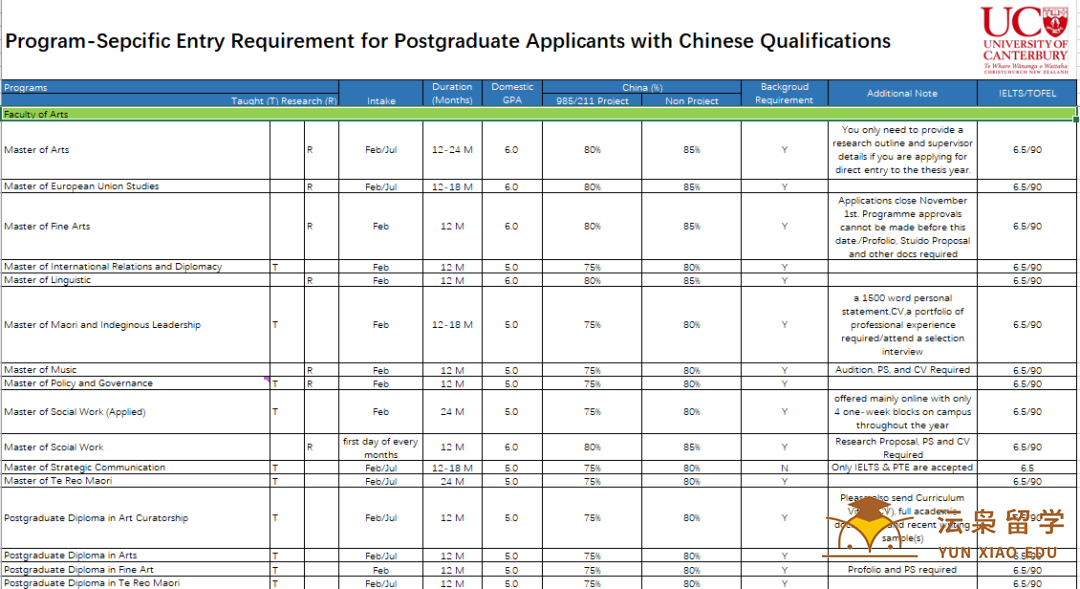Select Master of Music 75% 985/211 cell
This screenshot has width=1080, height=589.
(x=592, y=370)
